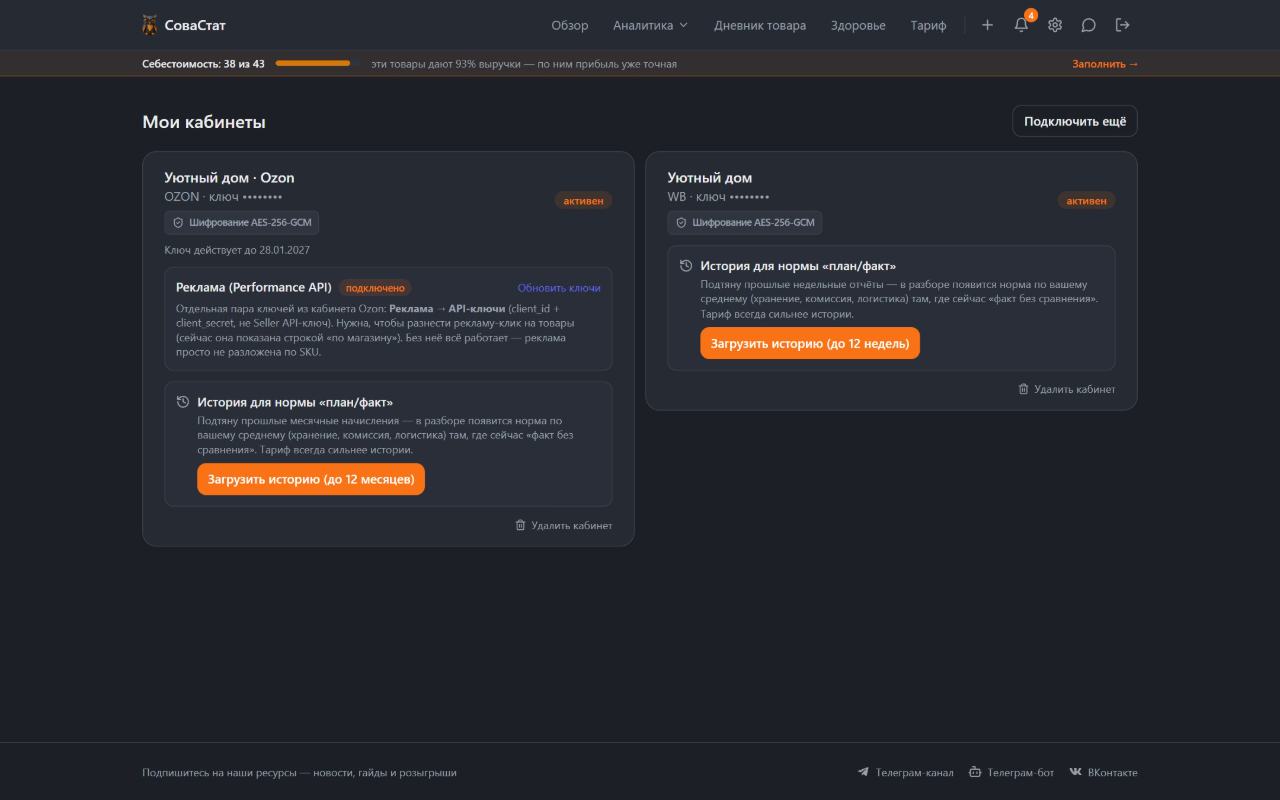The width and height of the screenshot is (1280, 800).
Task: Click the подключено status badge
Action: (375, 288)
